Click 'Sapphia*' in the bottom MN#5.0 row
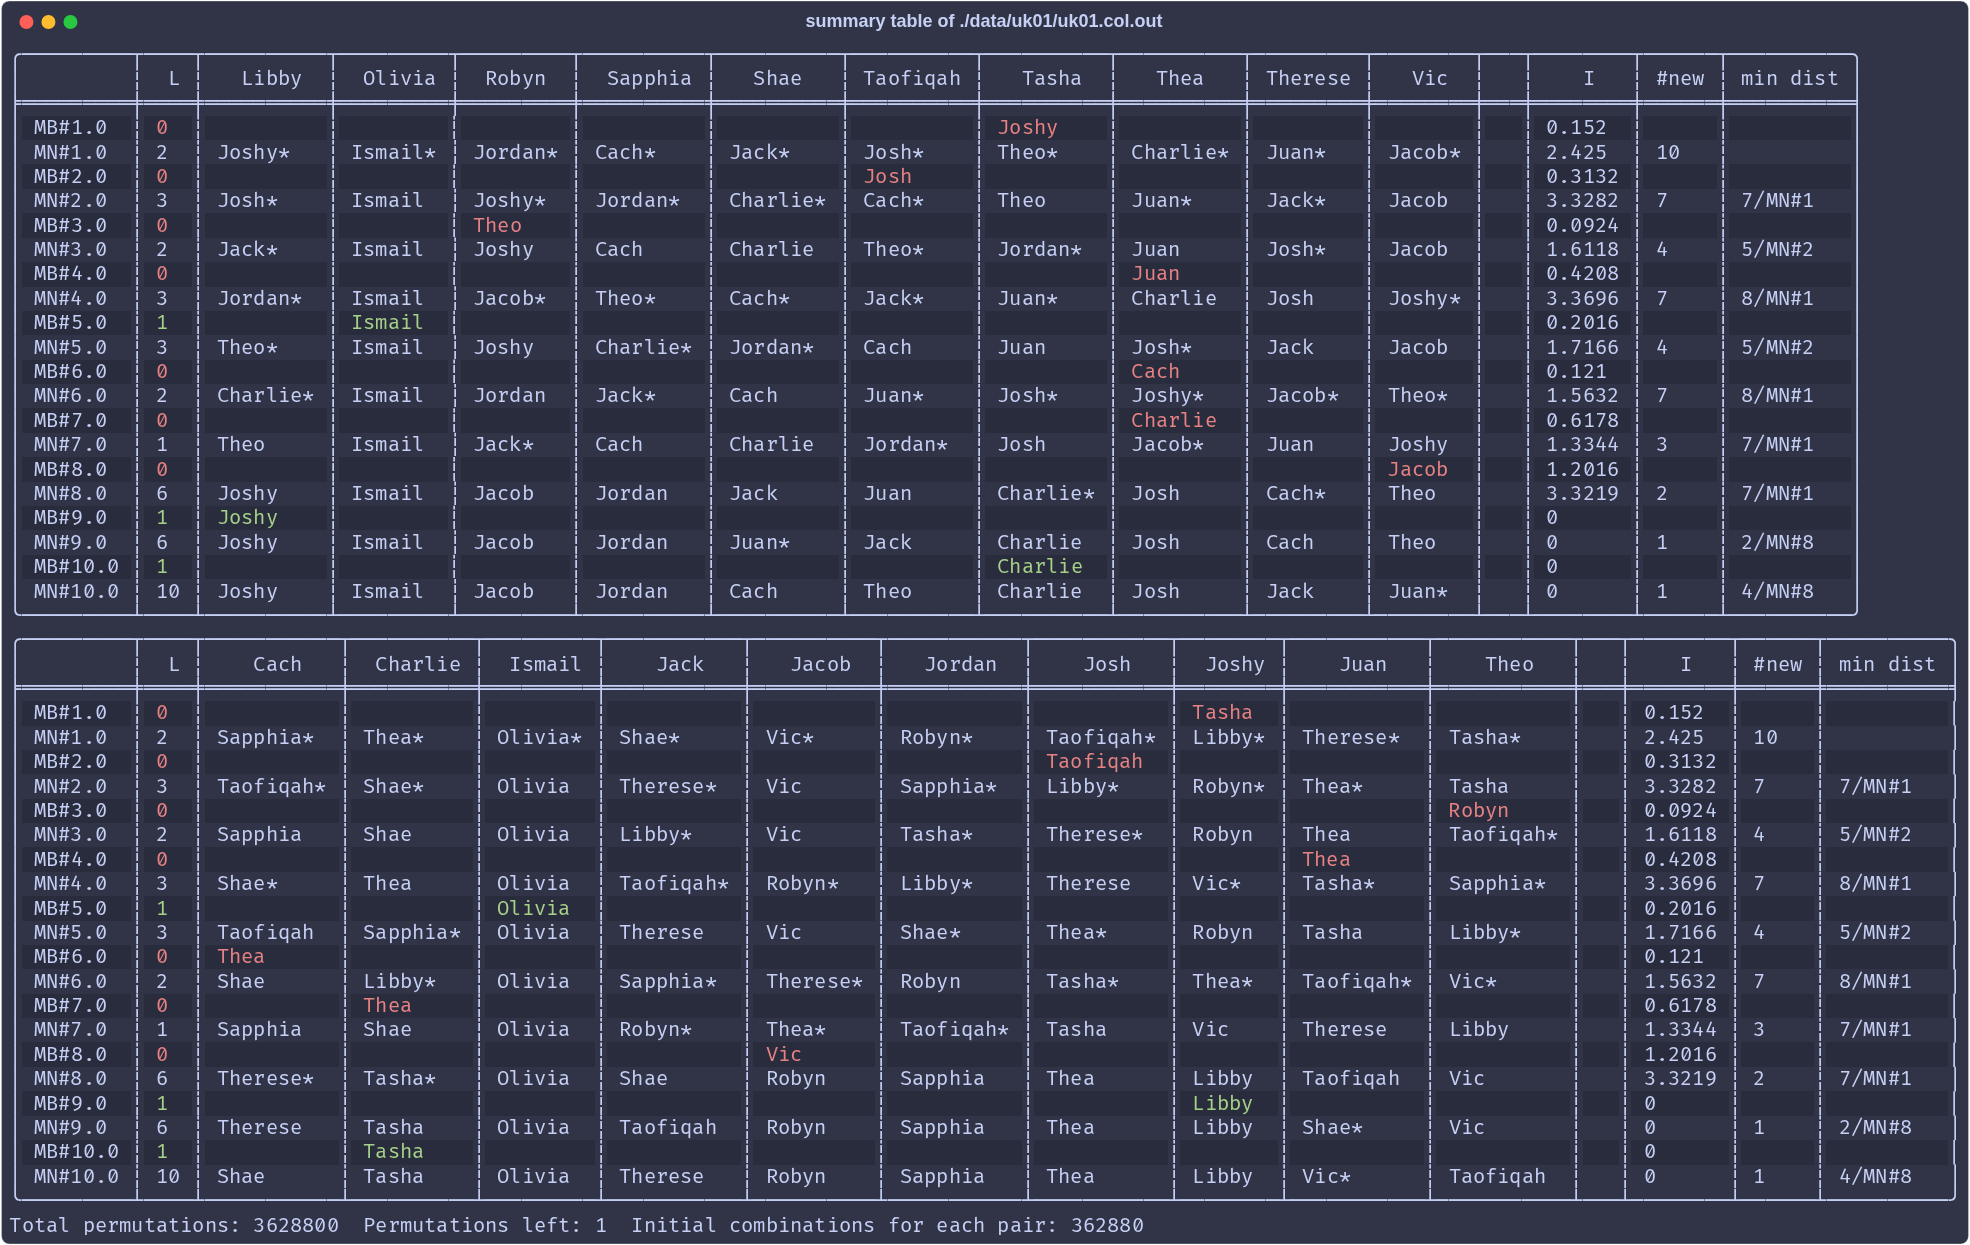 pyautogui.click(x=411, y=932)
